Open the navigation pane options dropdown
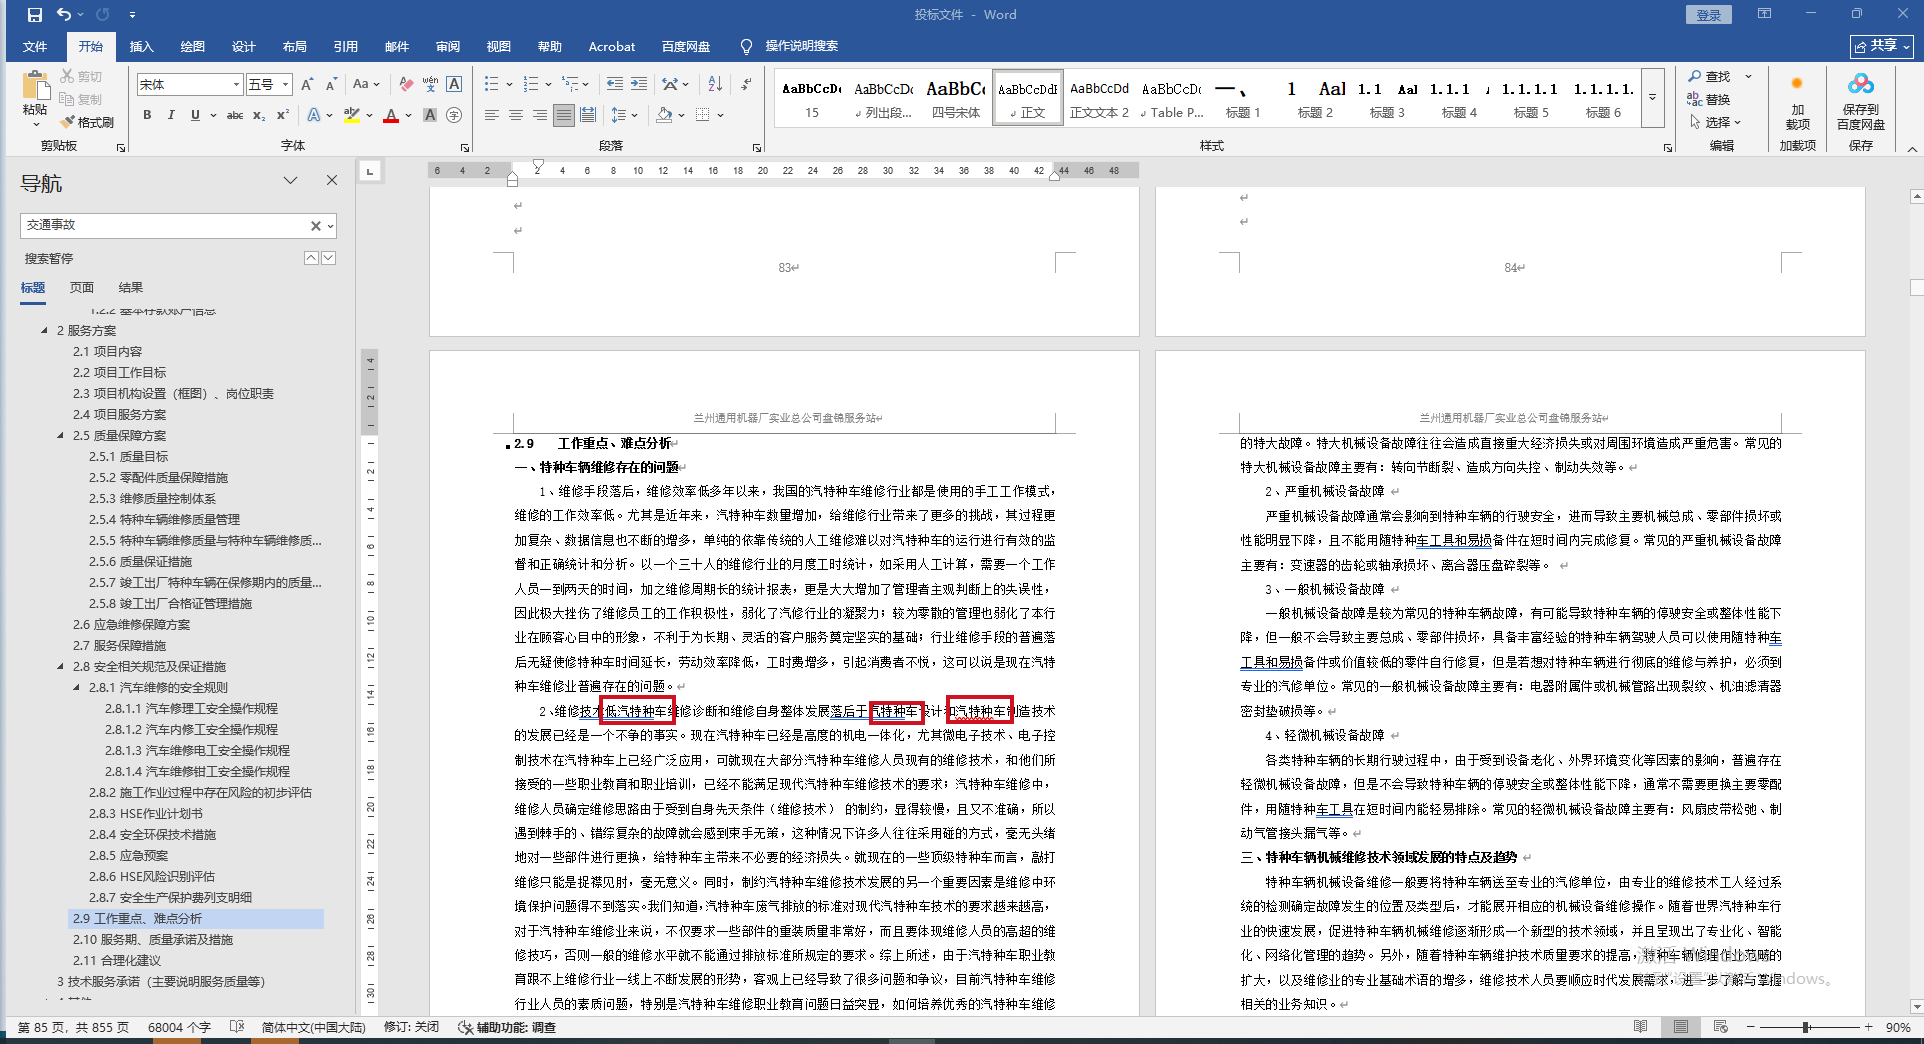 click(290, 181)
